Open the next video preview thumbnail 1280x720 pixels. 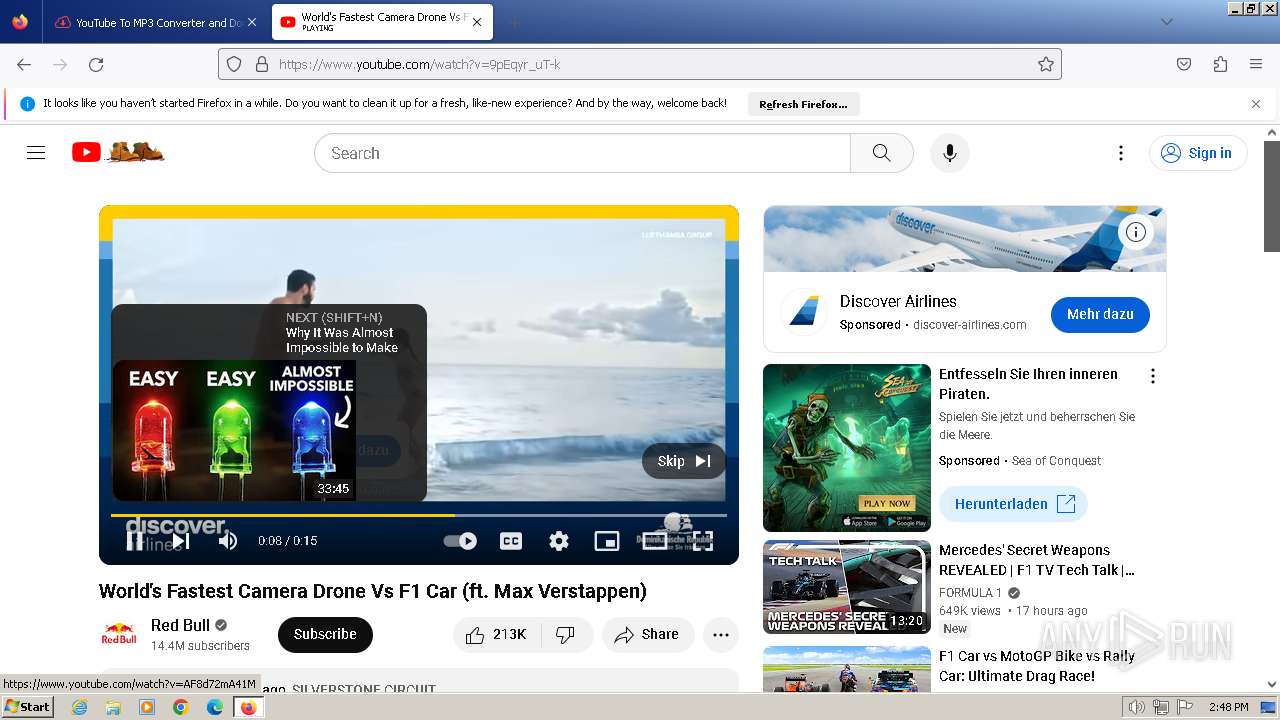234,430
